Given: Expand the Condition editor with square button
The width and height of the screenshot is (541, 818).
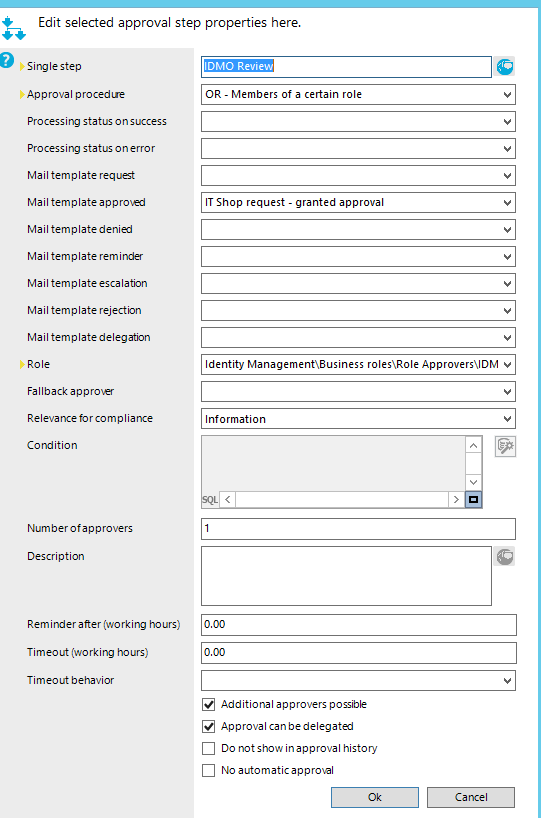Looking at the screenshot, I should click(473, 500).
